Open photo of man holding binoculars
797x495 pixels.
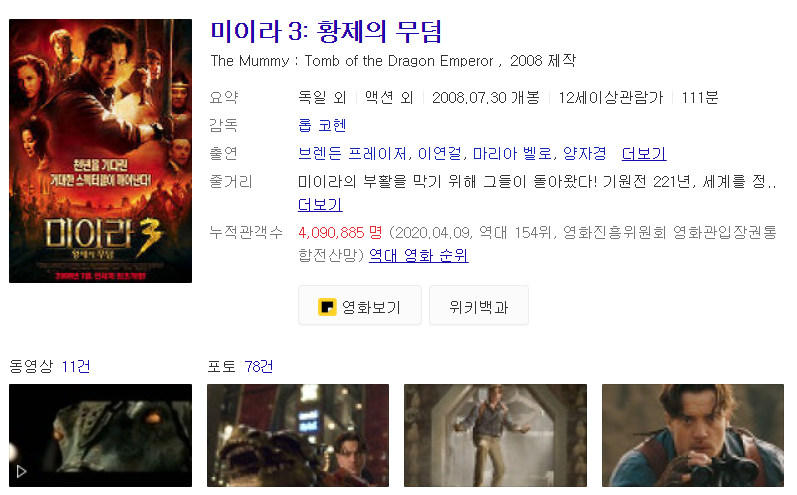[693, 436]
